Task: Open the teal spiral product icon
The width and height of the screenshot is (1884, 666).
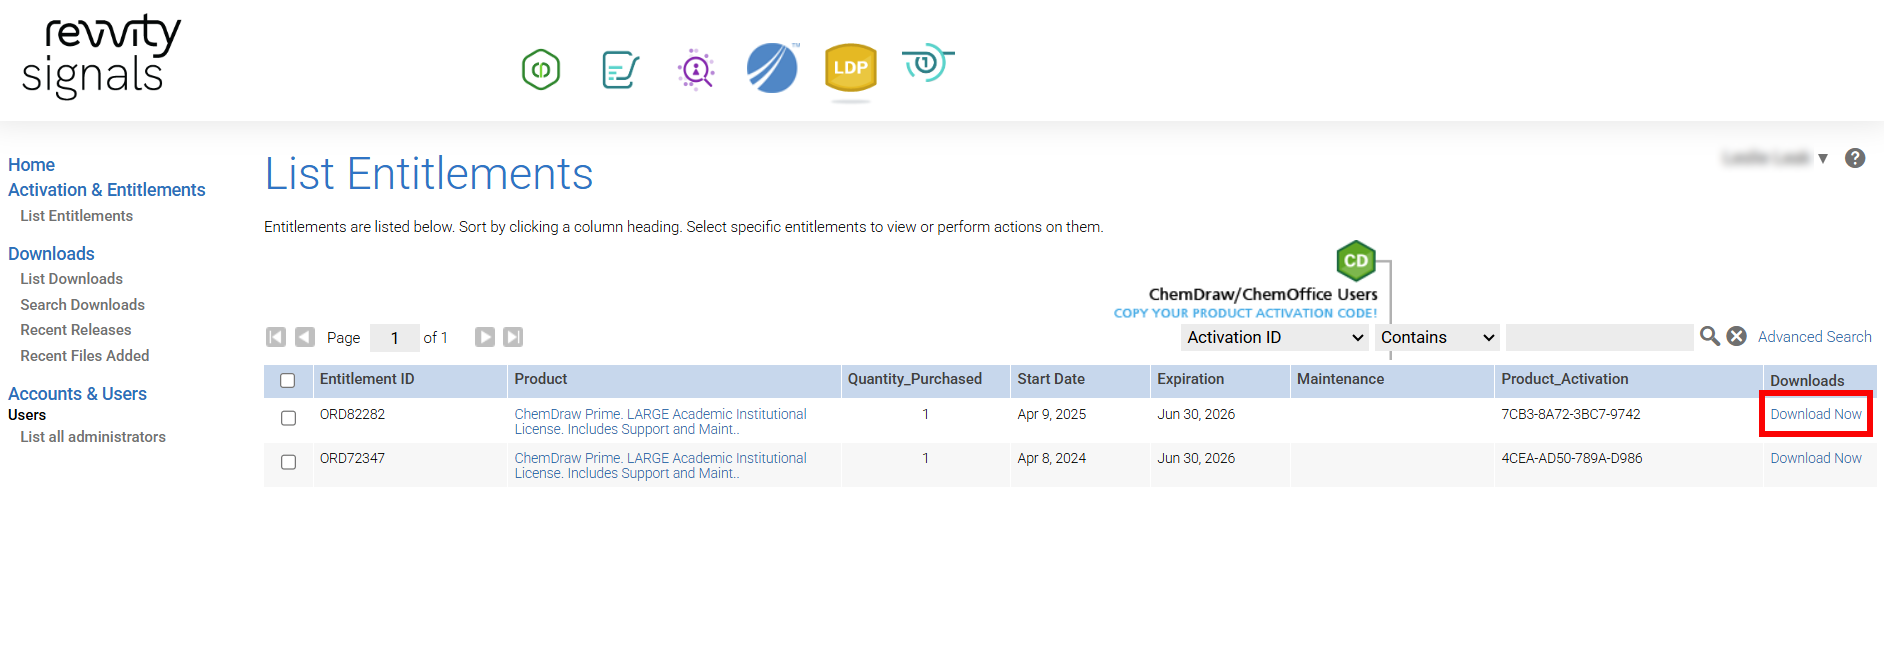Action: (x=926, y=64)
